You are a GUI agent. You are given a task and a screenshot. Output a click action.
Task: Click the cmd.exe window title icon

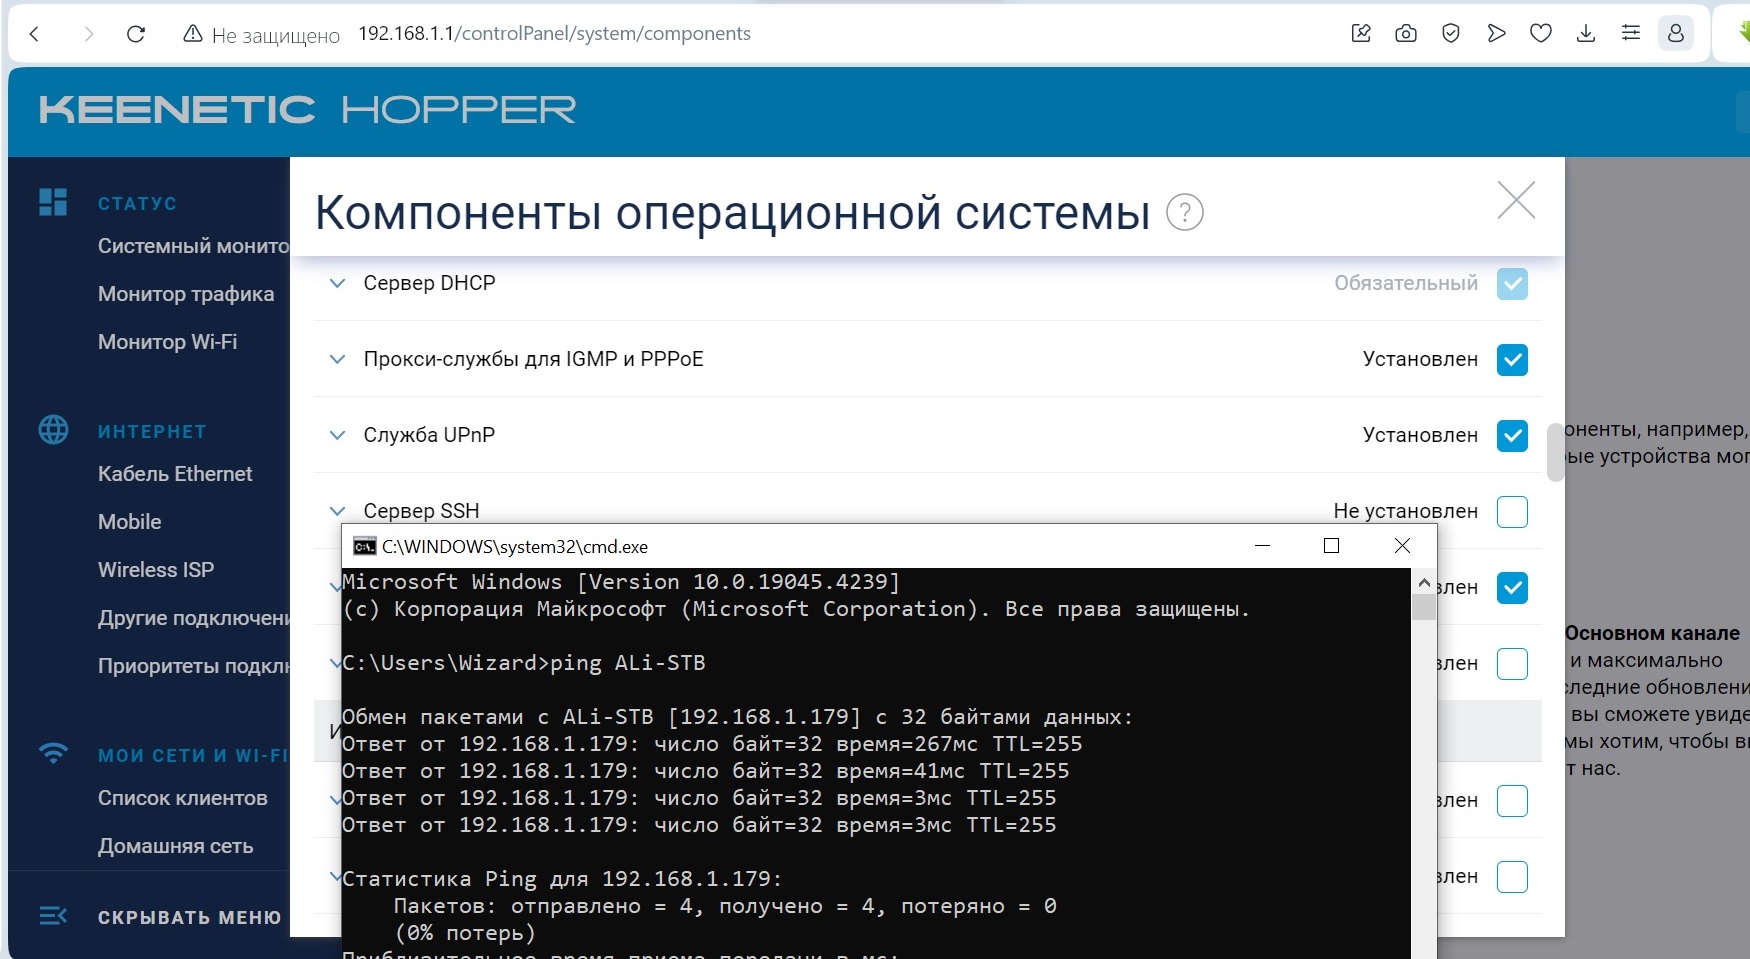(364, 546)
